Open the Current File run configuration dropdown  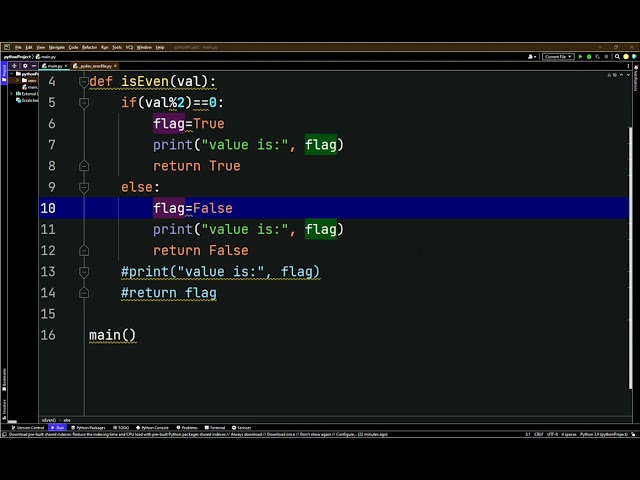[558, 57]
